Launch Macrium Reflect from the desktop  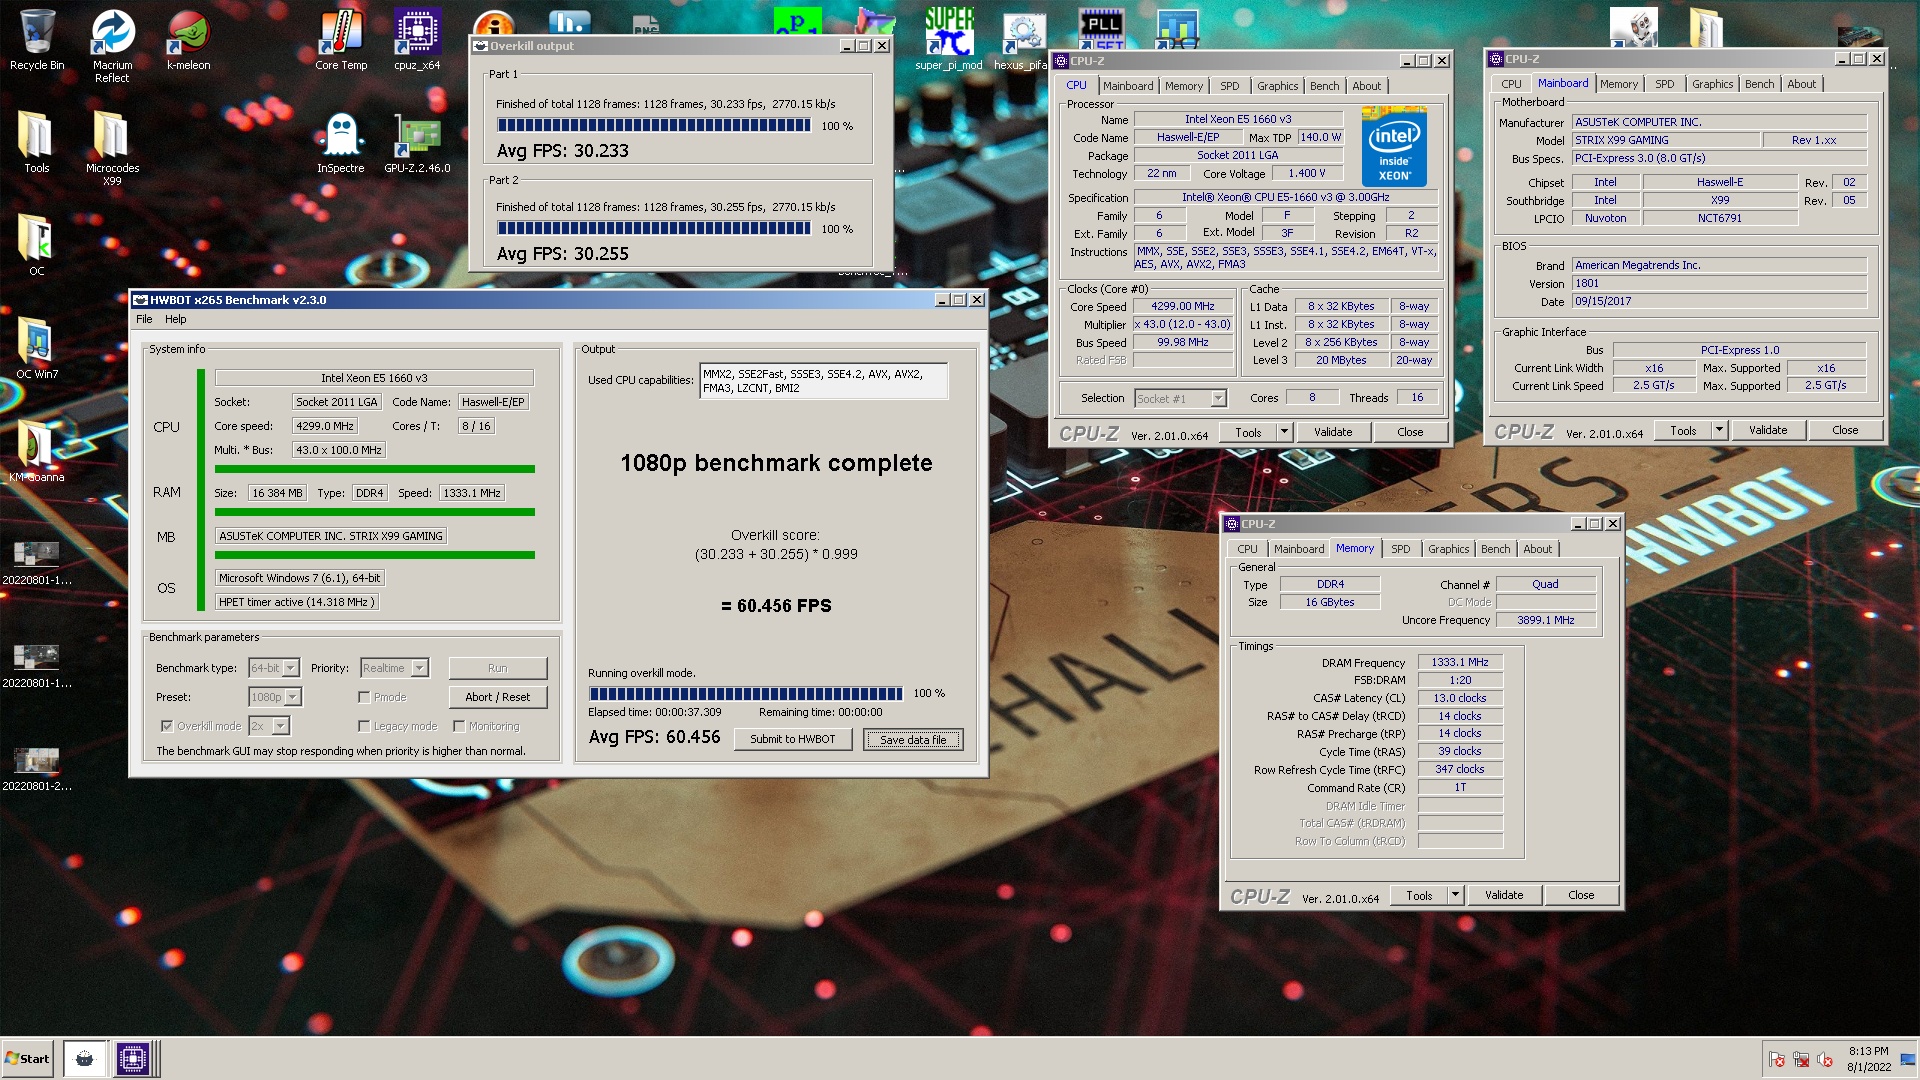(112, 45)
